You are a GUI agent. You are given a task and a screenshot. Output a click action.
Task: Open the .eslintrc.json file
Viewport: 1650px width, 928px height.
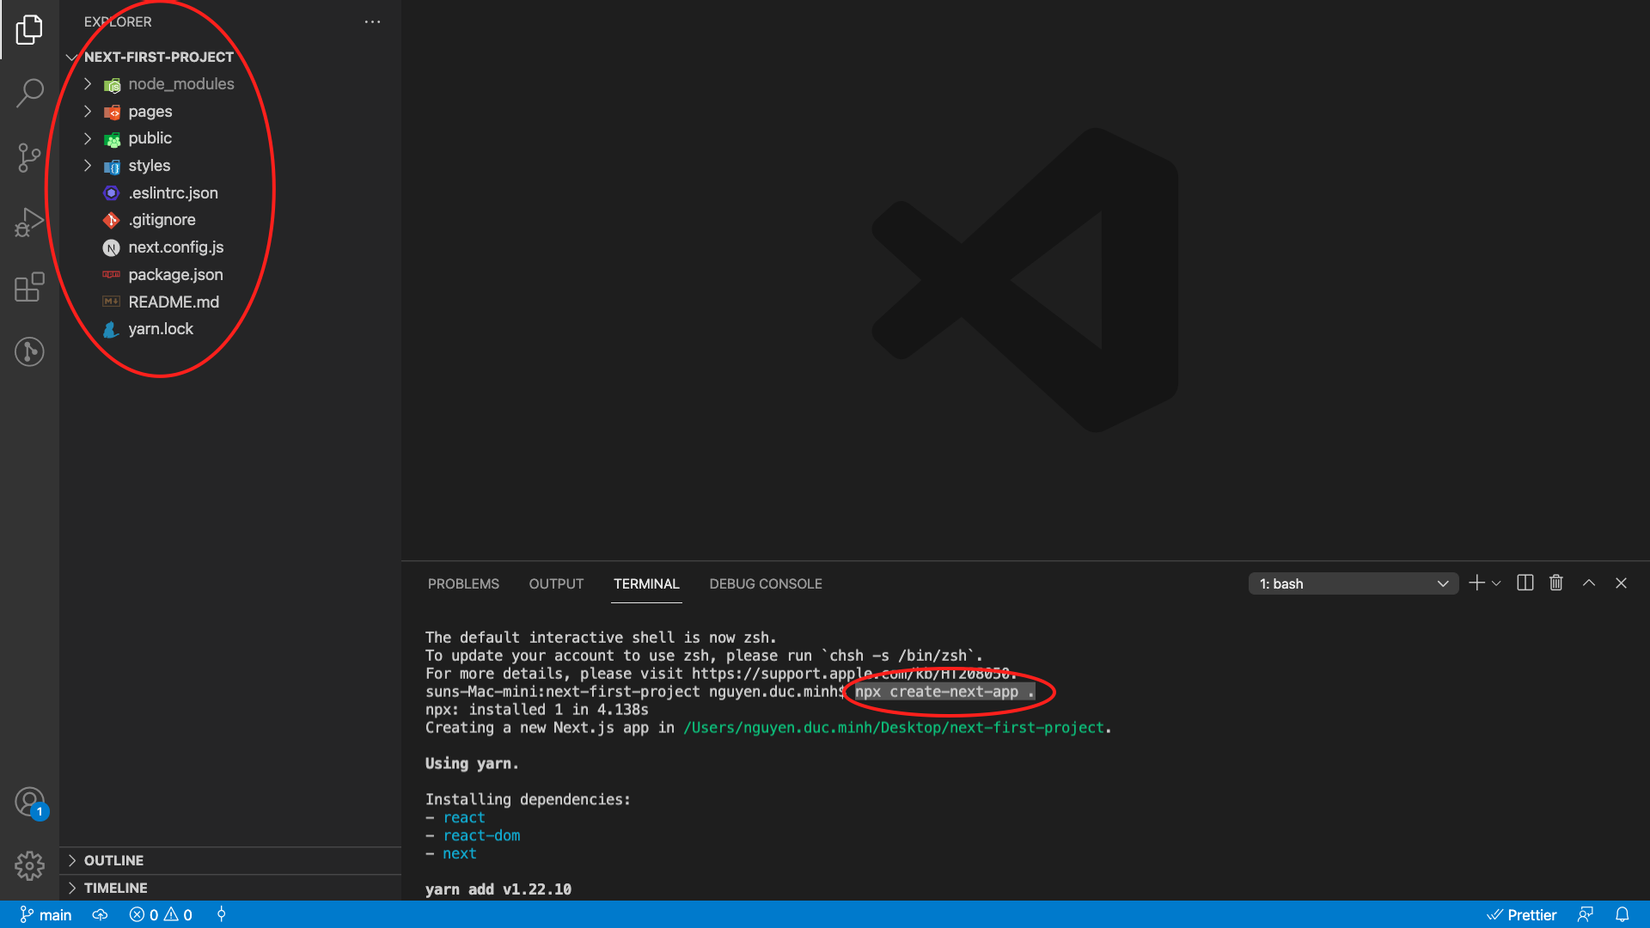tap(173, 193)
